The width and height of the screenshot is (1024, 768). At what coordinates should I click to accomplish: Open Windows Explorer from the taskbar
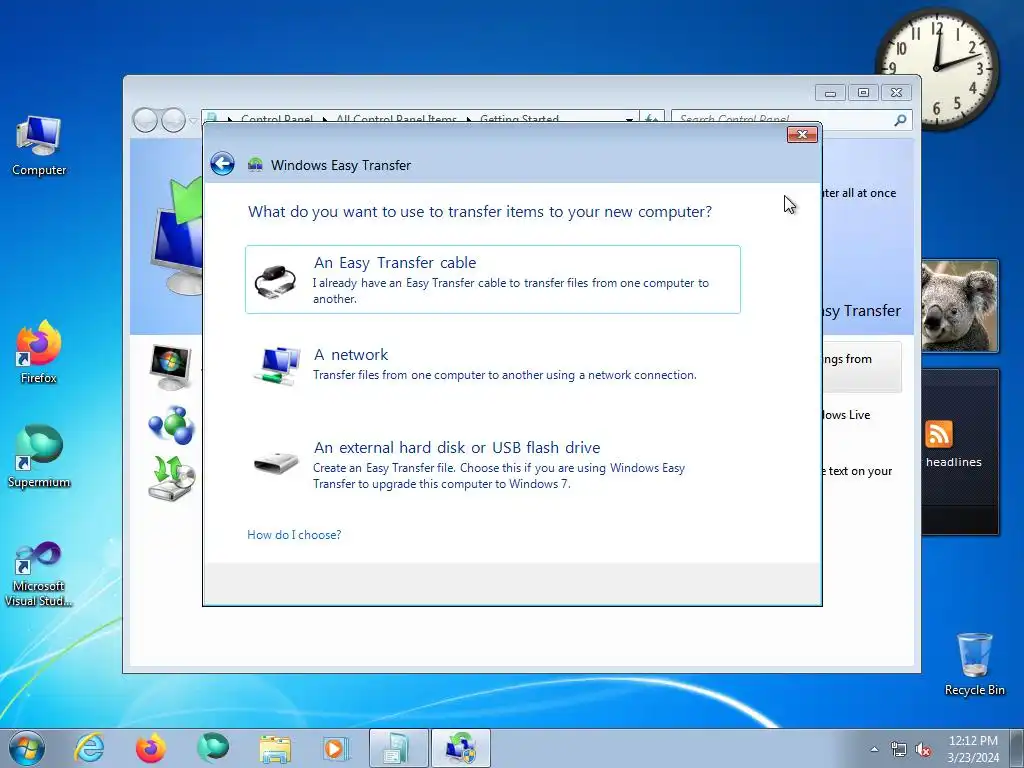coord(275,748)
